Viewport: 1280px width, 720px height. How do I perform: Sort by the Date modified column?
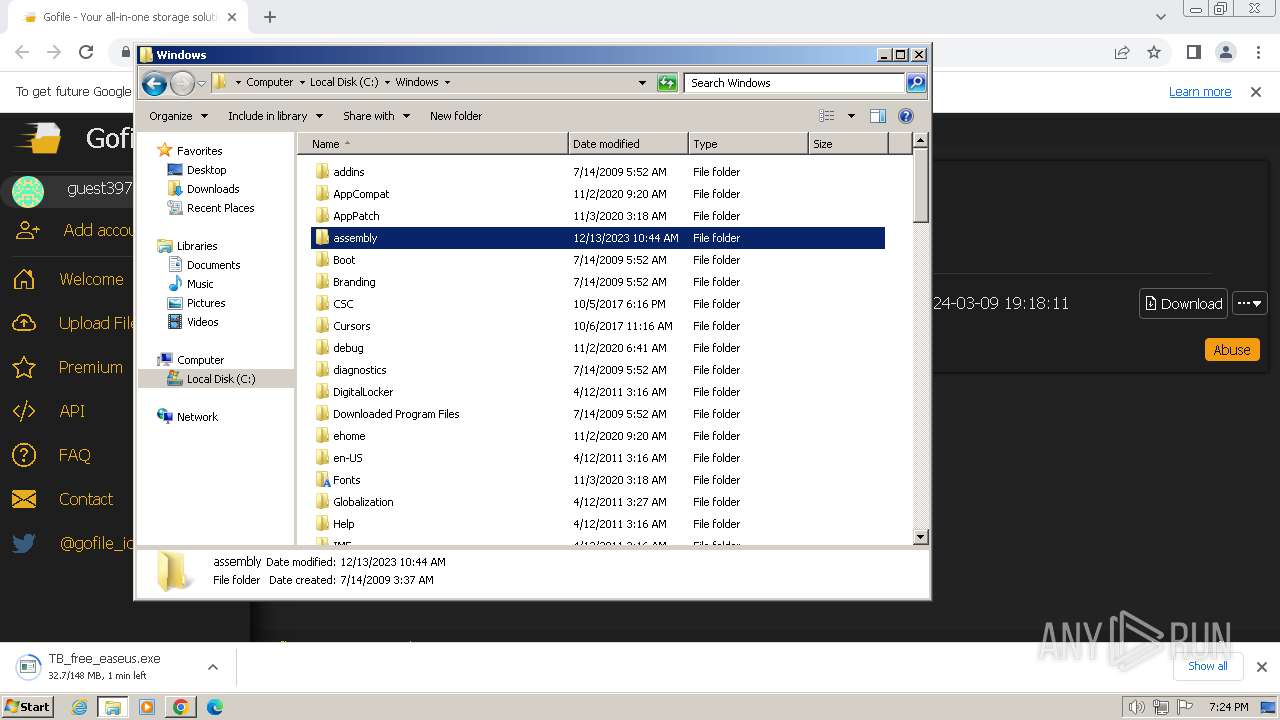point(628,144)
